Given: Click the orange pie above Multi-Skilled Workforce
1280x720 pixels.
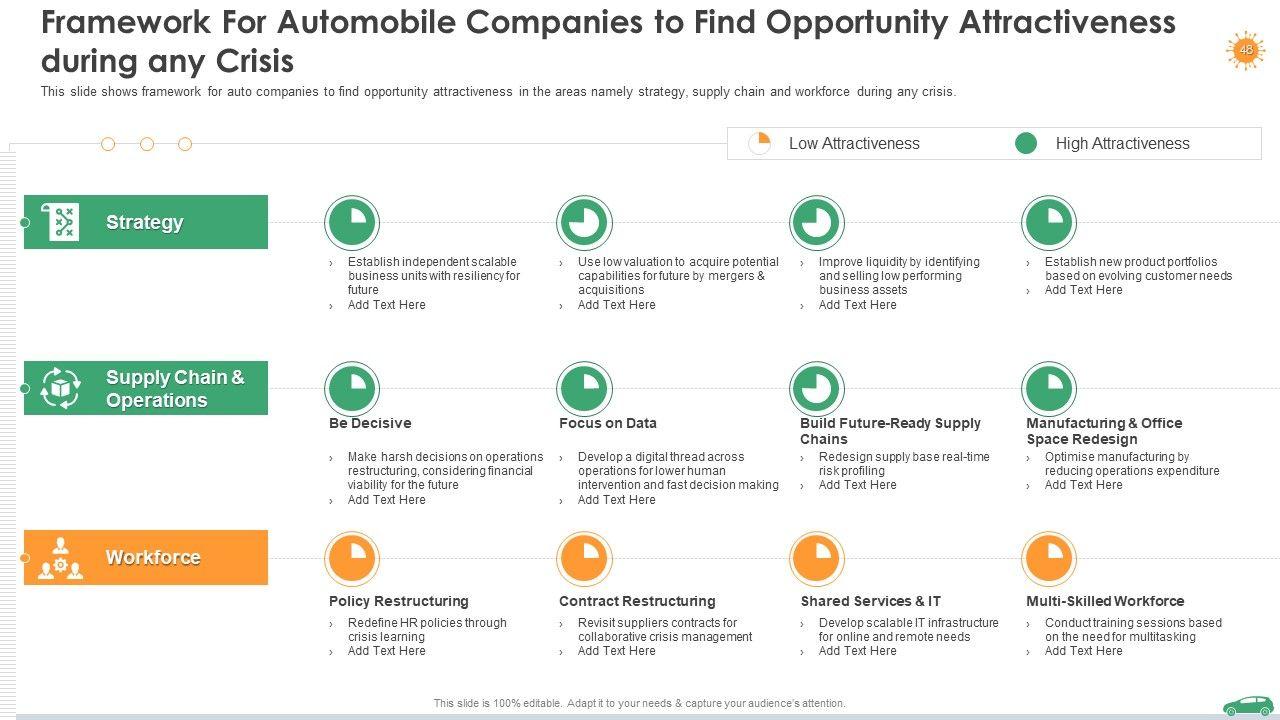Looking at the screenshot, I should (1048, 558).
